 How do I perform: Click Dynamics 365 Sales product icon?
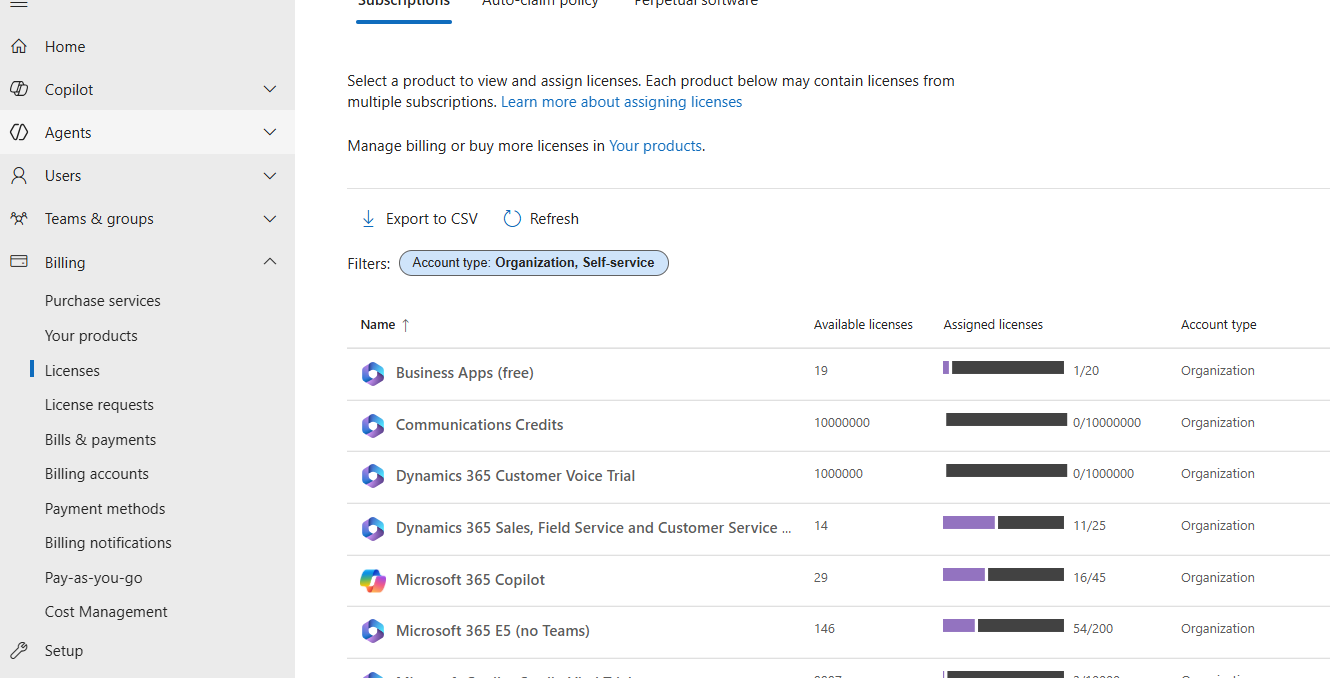pos(373,528)
